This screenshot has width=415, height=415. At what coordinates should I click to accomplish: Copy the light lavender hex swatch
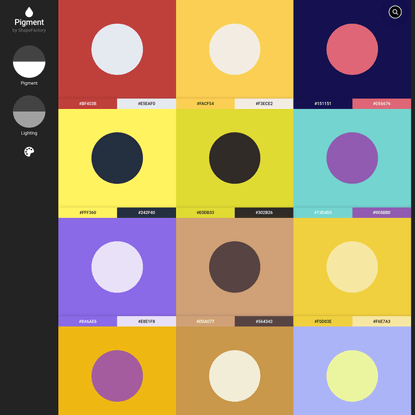146,321
